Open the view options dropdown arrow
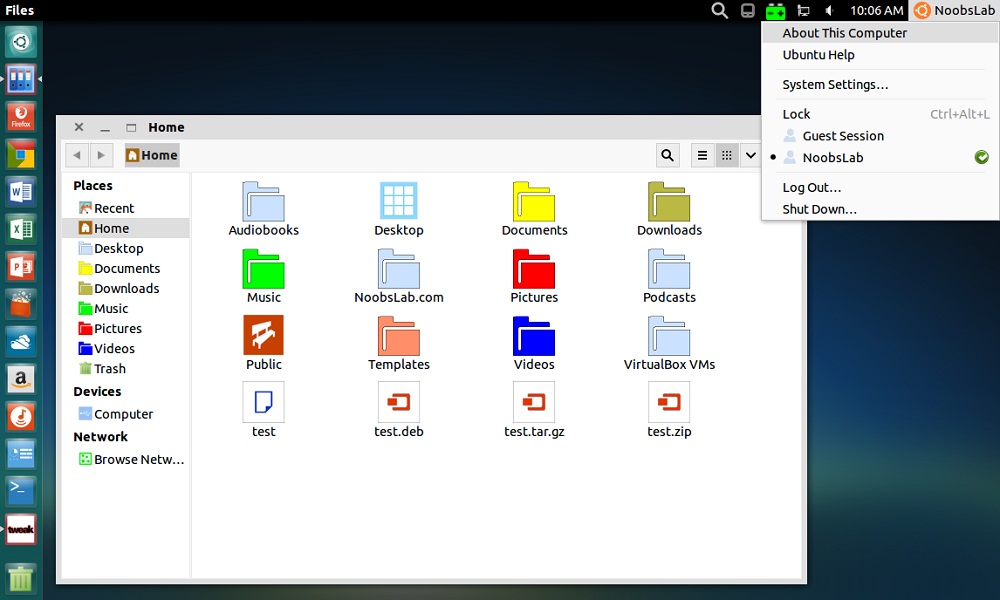 [750, 155]
